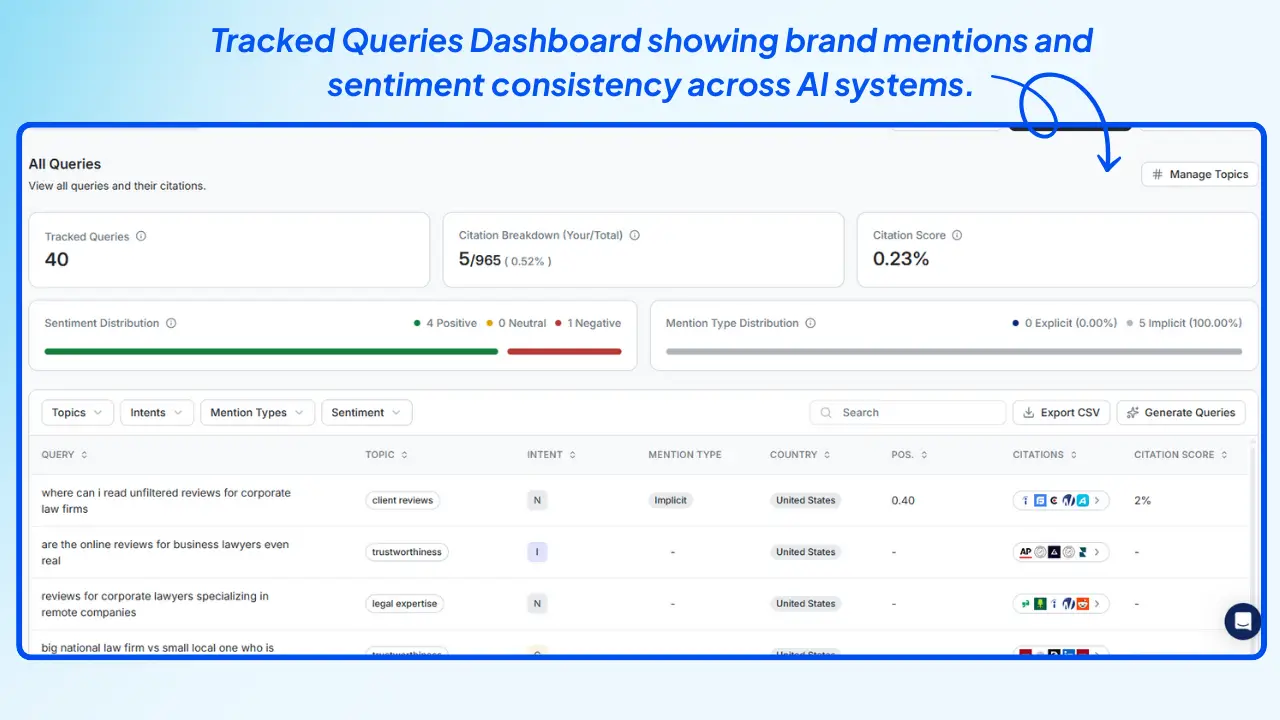Viewport: 1280px width, 720px height.
Task: Click the magnifier icon in the search bar
Action: 824,412
